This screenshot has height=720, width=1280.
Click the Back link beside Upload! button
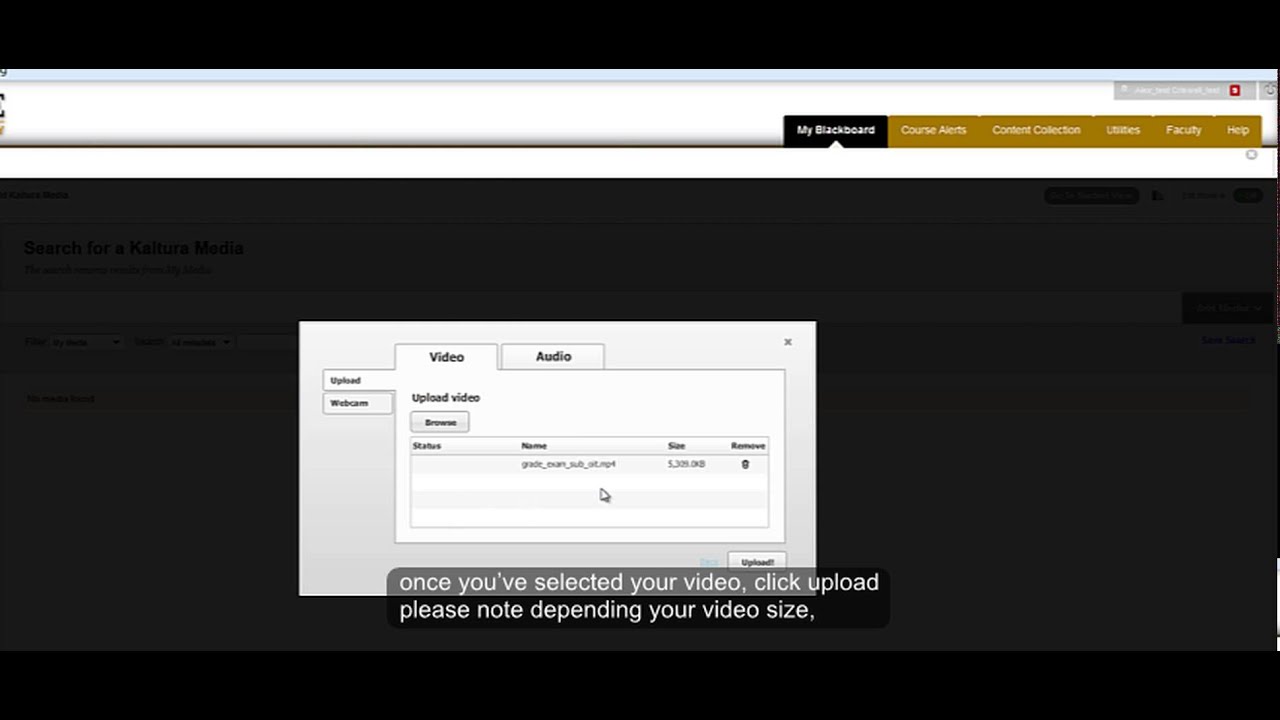(x=709, y=562)
